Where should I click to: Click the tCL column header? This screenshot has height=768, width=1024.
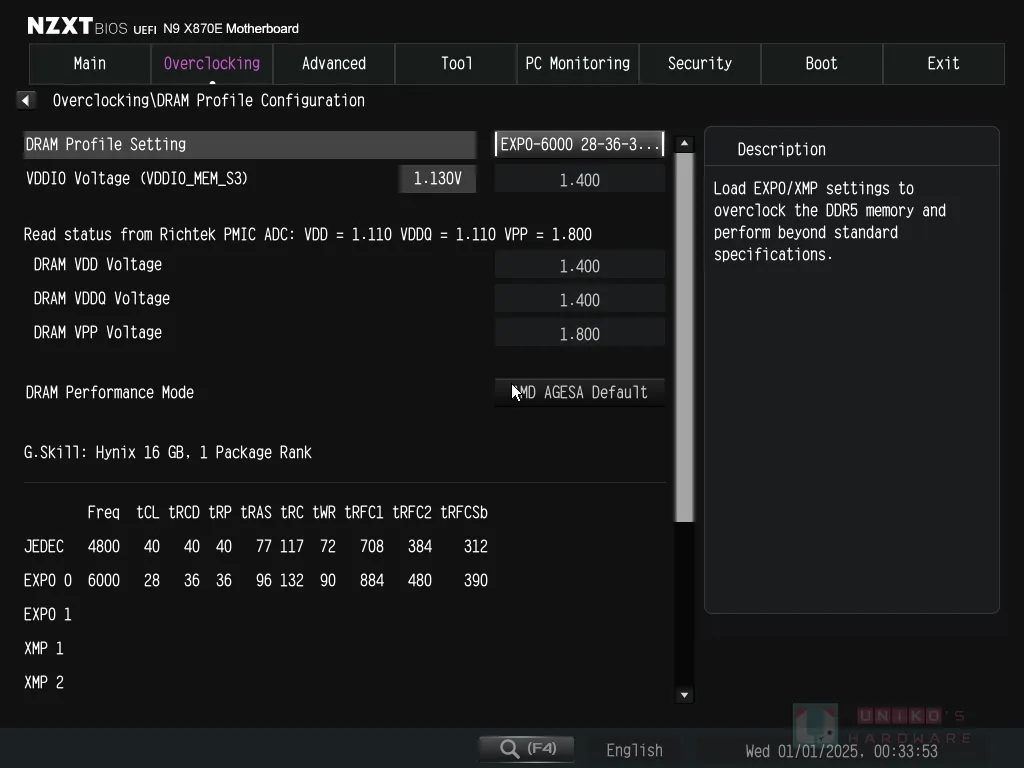[148, 513]
